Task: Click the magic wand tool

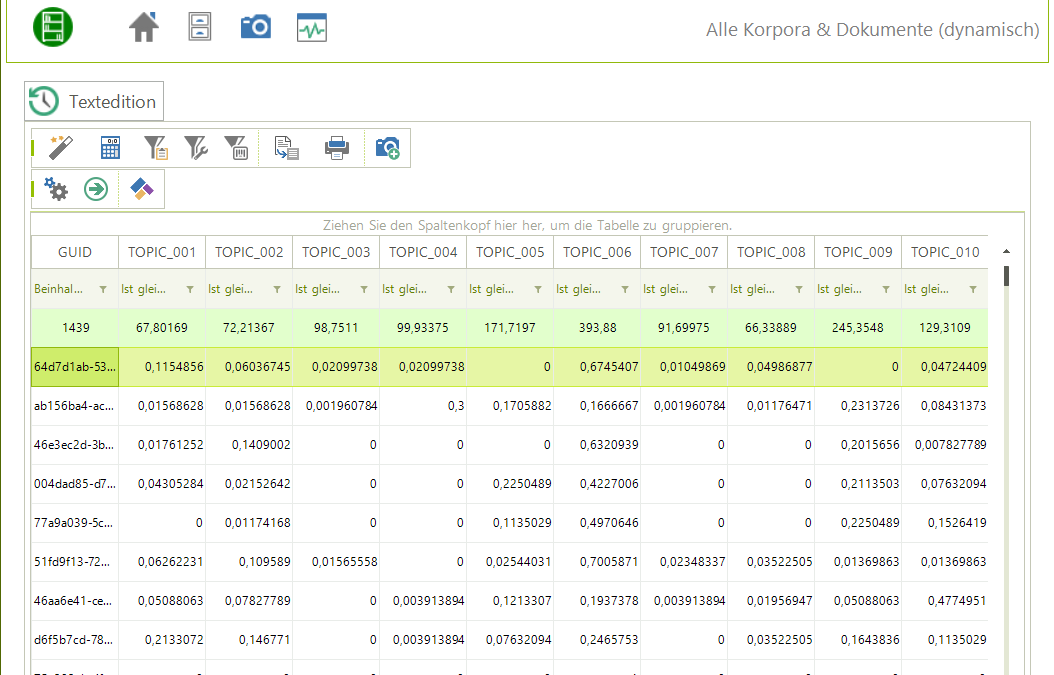Action: (x=62, y=148)
